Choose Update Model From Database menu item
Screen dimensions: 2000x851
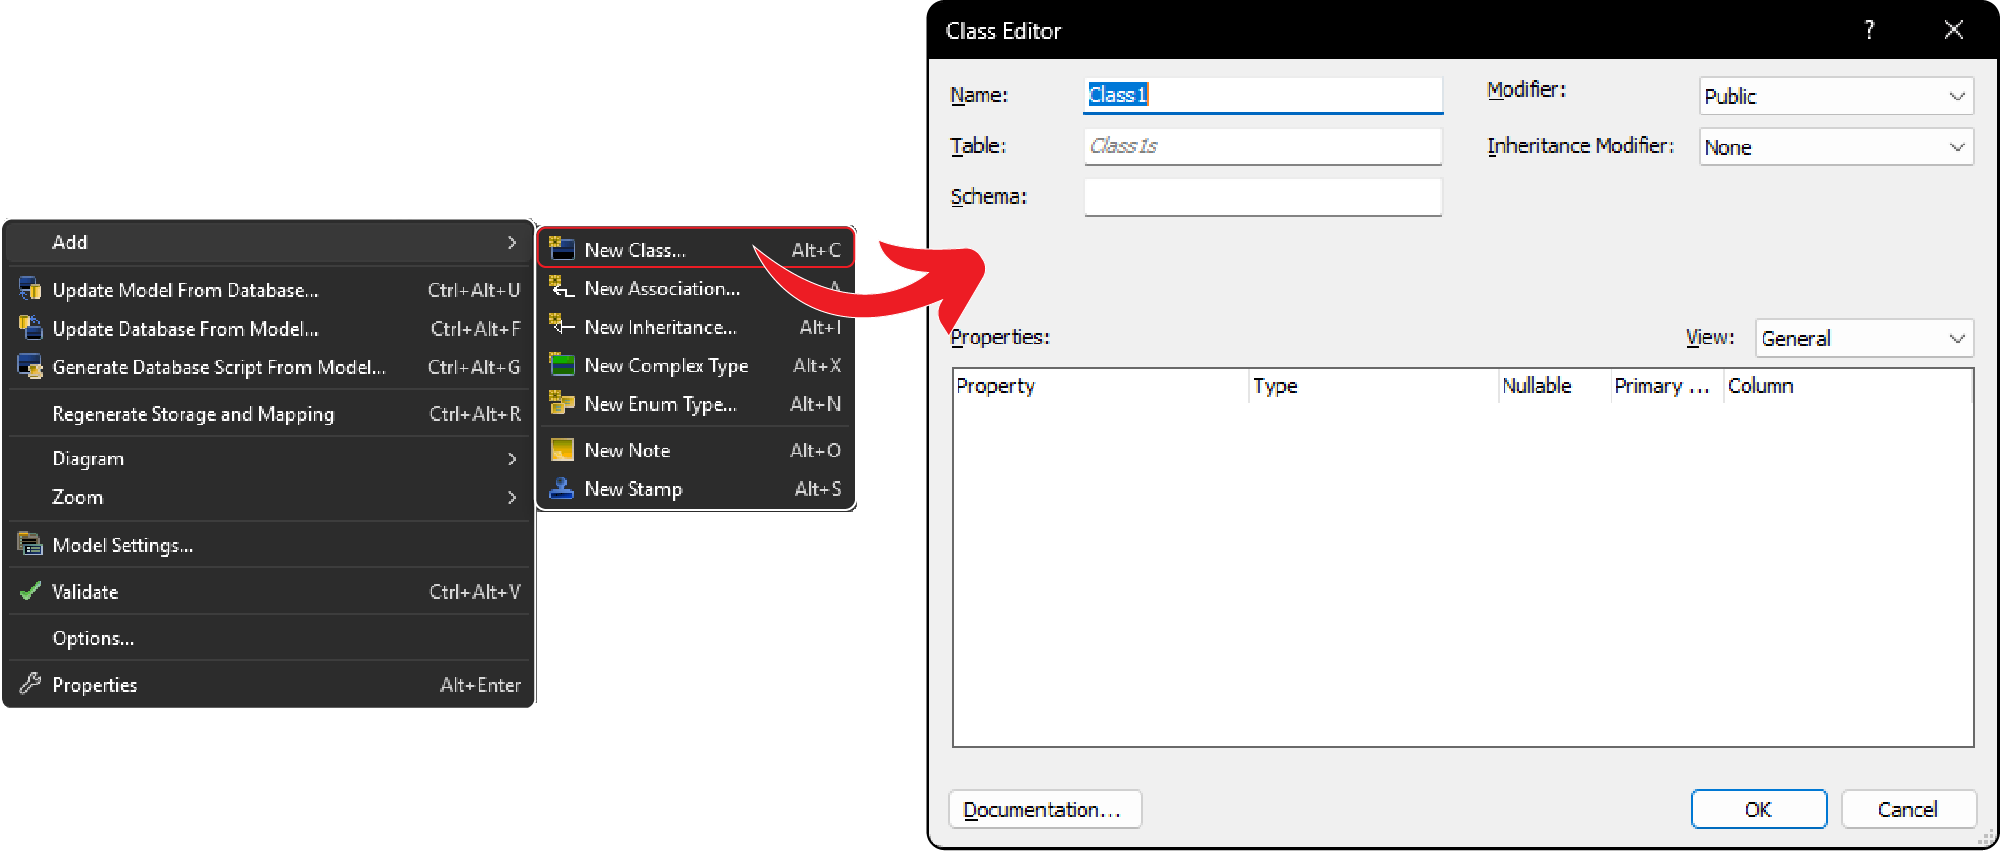pyautogui.click(x=268, y=290)
